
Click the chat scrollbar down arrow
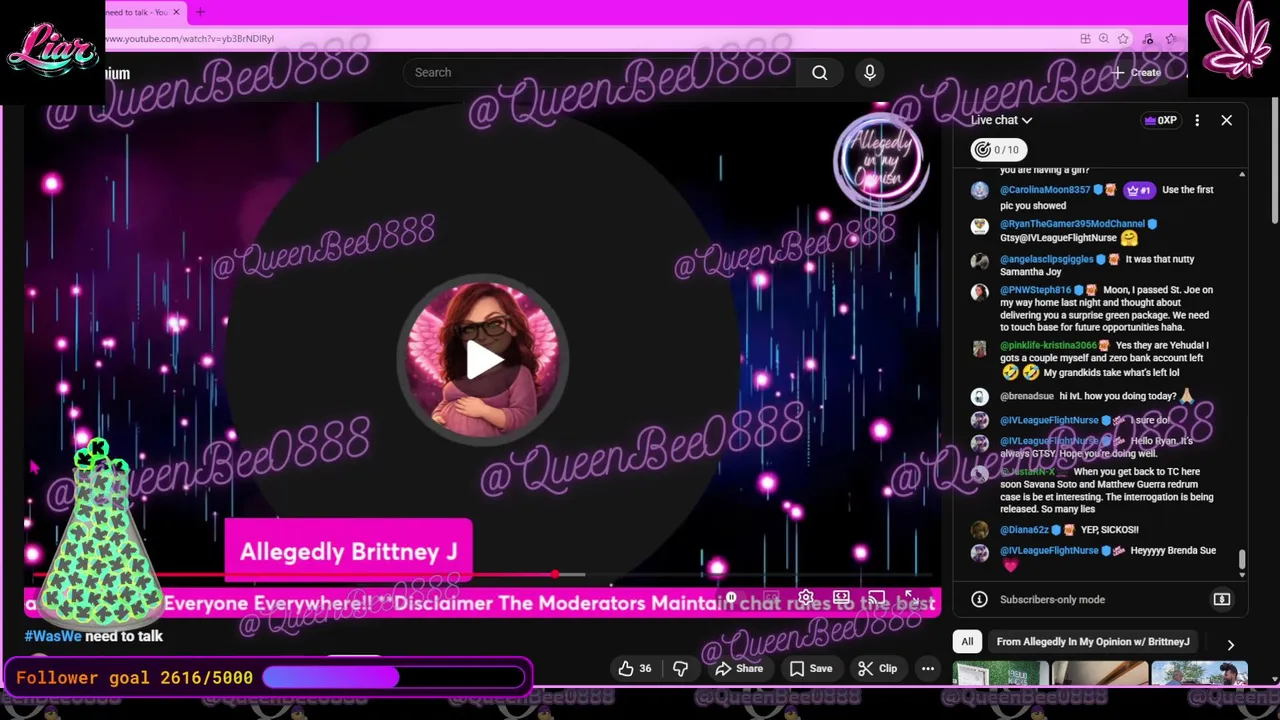pyautogui.click(x=1242, y=574)
